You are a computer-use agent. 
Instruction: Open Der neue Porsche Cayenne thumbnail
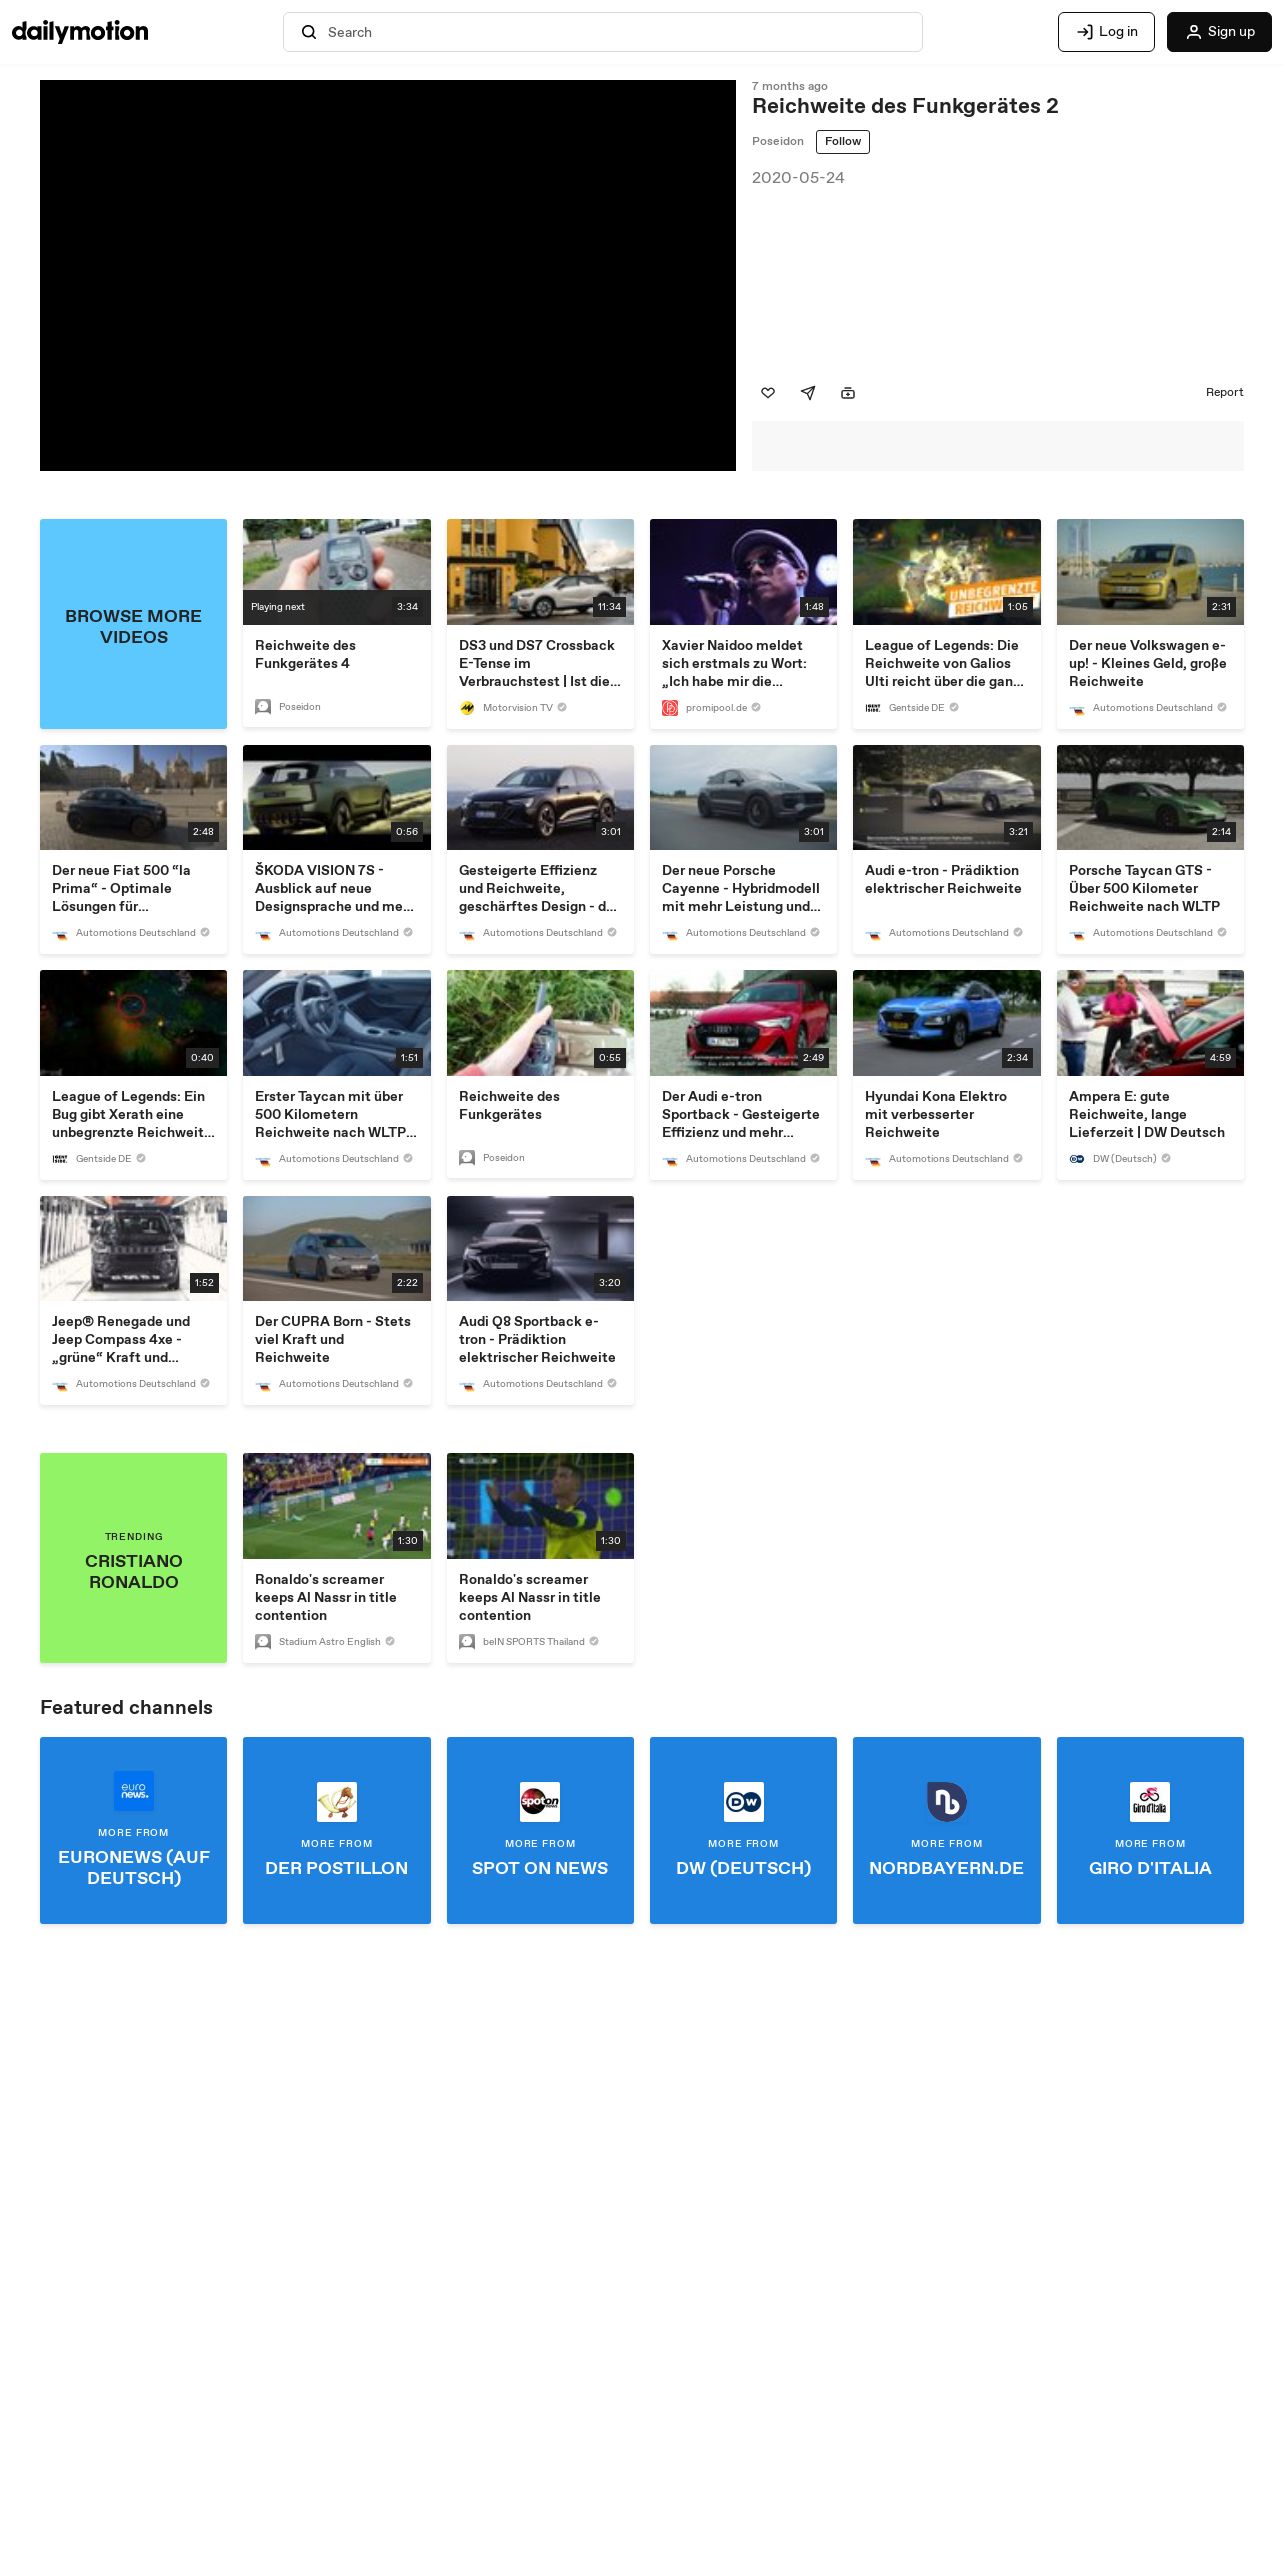pos(744,797)
